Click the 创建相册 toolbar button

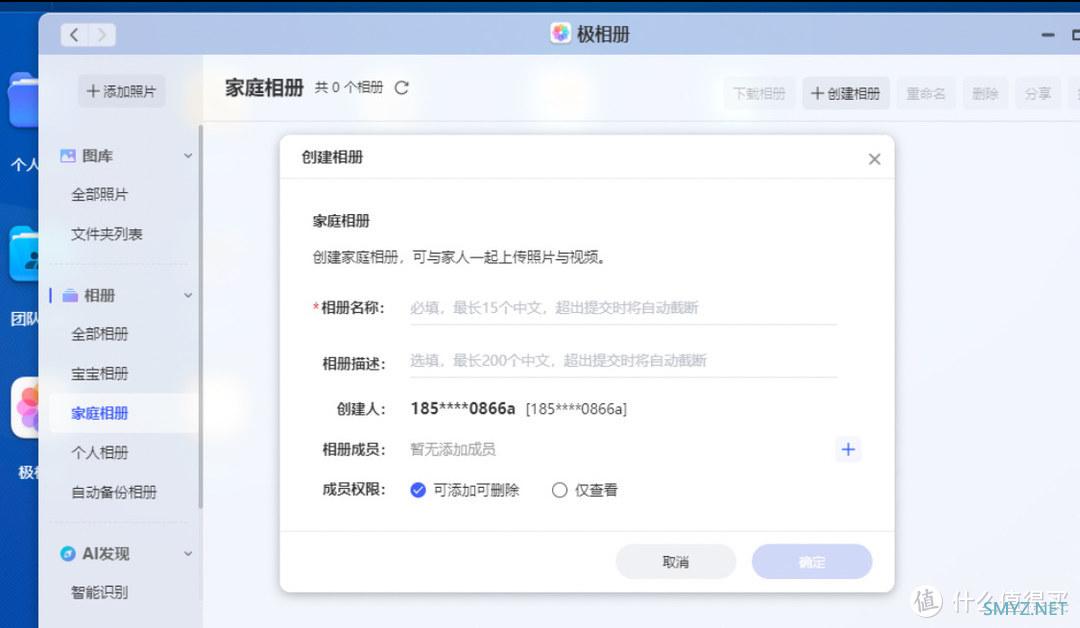point(846,93)
